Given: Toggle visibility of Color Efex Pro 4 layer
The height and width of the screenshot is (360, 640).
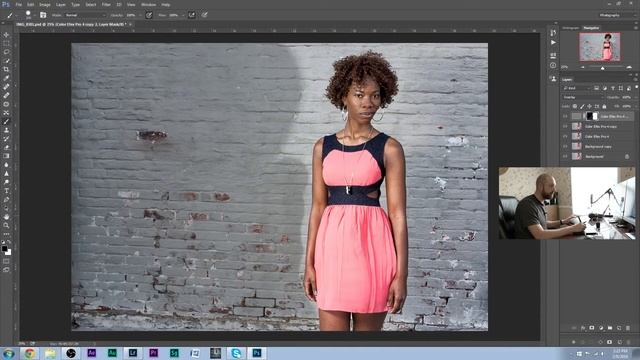Looking at the screenshot, I should [x=565, y=136].
